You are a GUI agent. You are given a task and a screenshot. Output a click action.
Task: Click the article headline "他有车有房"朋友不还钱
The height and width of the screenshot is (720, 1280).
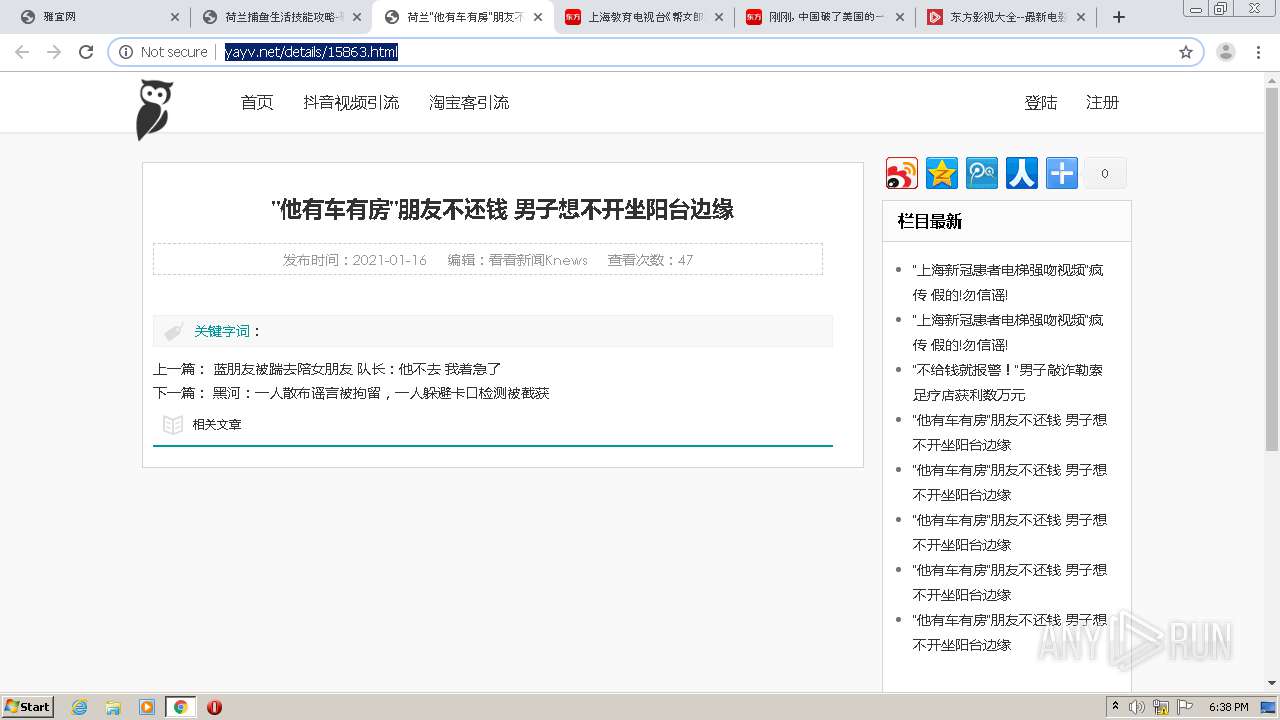pos(503,209)
